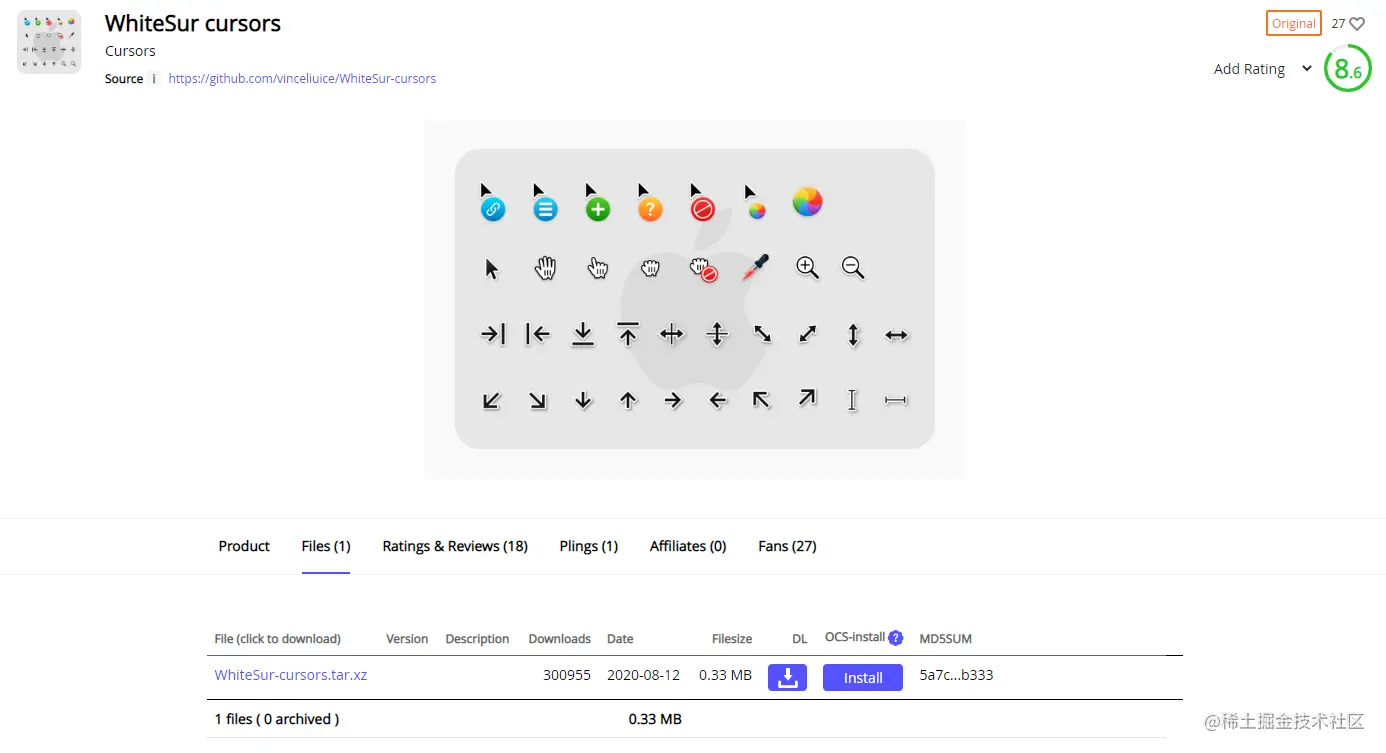Click the OCS-install column header text
The height and width of the screenshot is (753, 1386).
(x=855, y=637)
